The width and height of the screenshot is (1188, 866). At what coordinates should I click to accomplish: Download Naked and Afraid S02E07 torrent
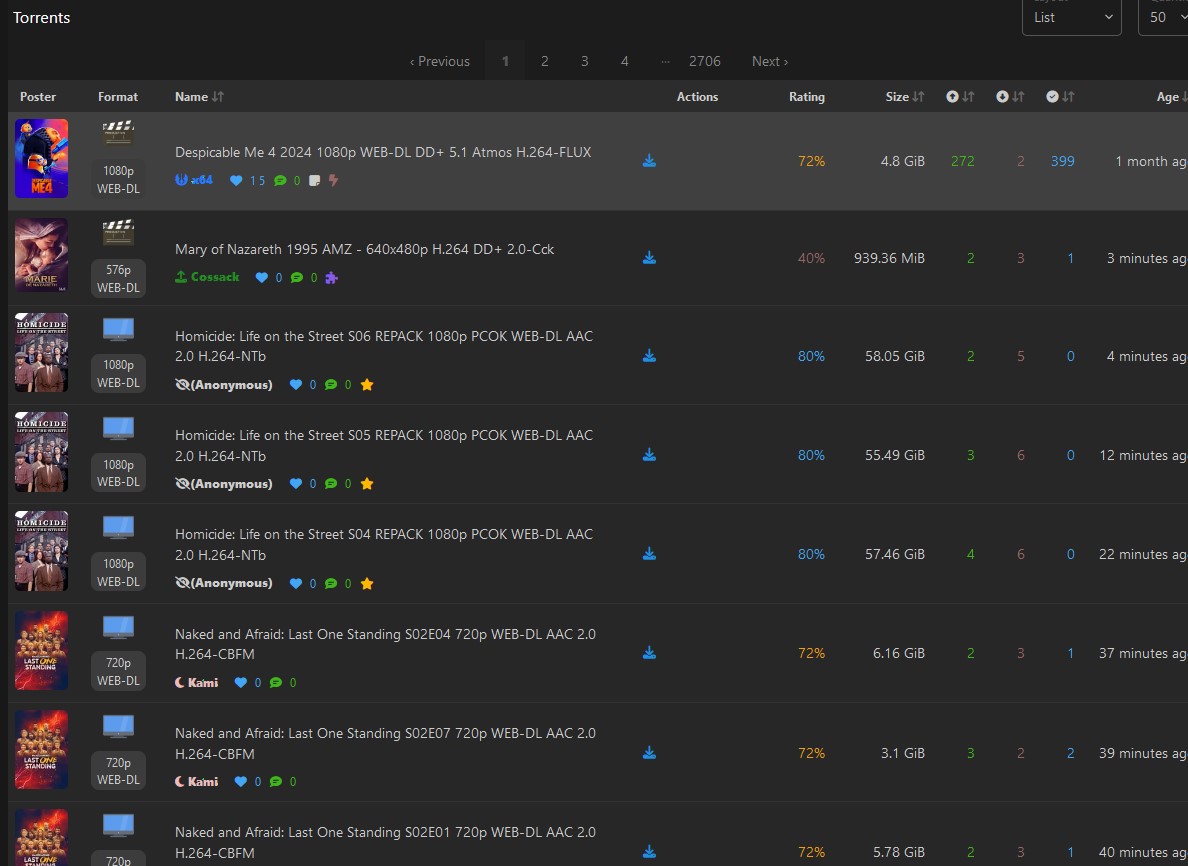point(649,753)
